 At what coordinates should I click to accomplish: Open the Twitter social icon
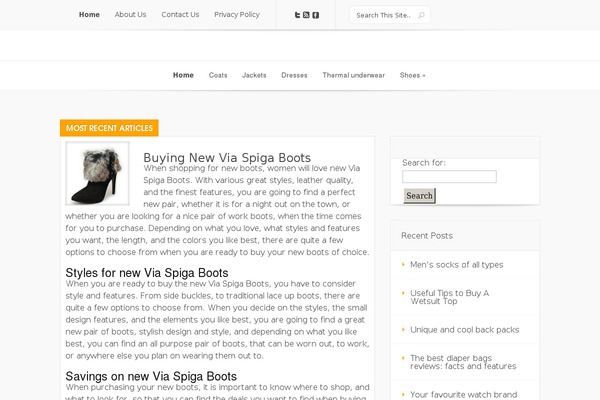[297, 15]
